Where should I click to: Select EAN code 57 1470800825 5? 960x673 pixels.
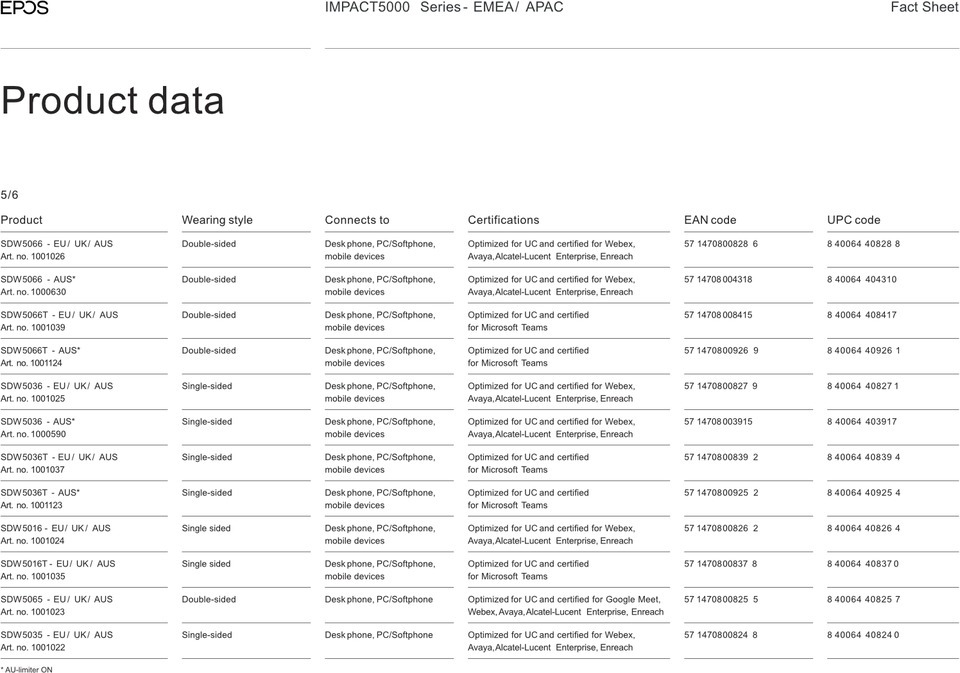[x=721, y=599]
